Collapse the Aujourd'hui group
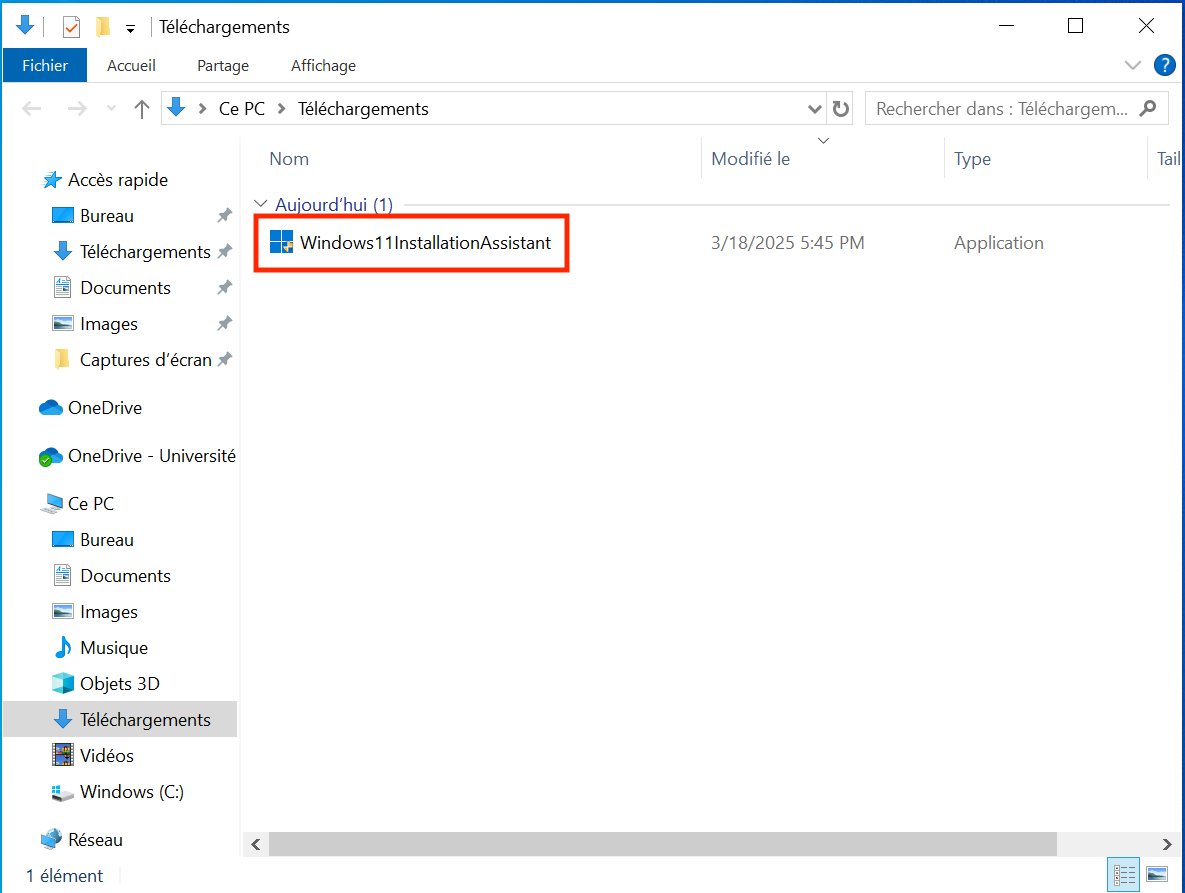Image resolution: width=1185 pixels, height=893 pixels. (x=261, y=204)
